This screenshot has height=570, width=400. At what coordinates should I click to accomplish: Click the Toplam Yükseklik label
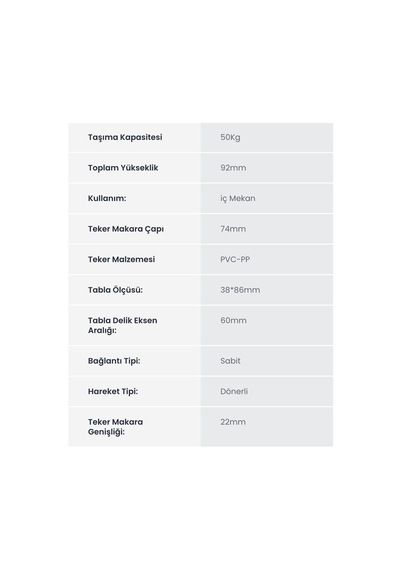(x=123, y=168)
